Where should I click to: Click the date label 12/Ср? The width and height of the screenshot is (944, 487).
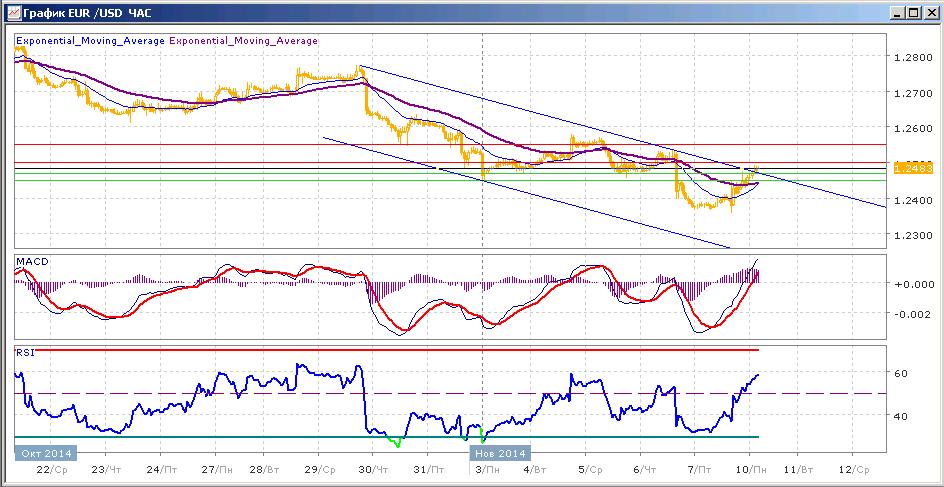(852, 470)
